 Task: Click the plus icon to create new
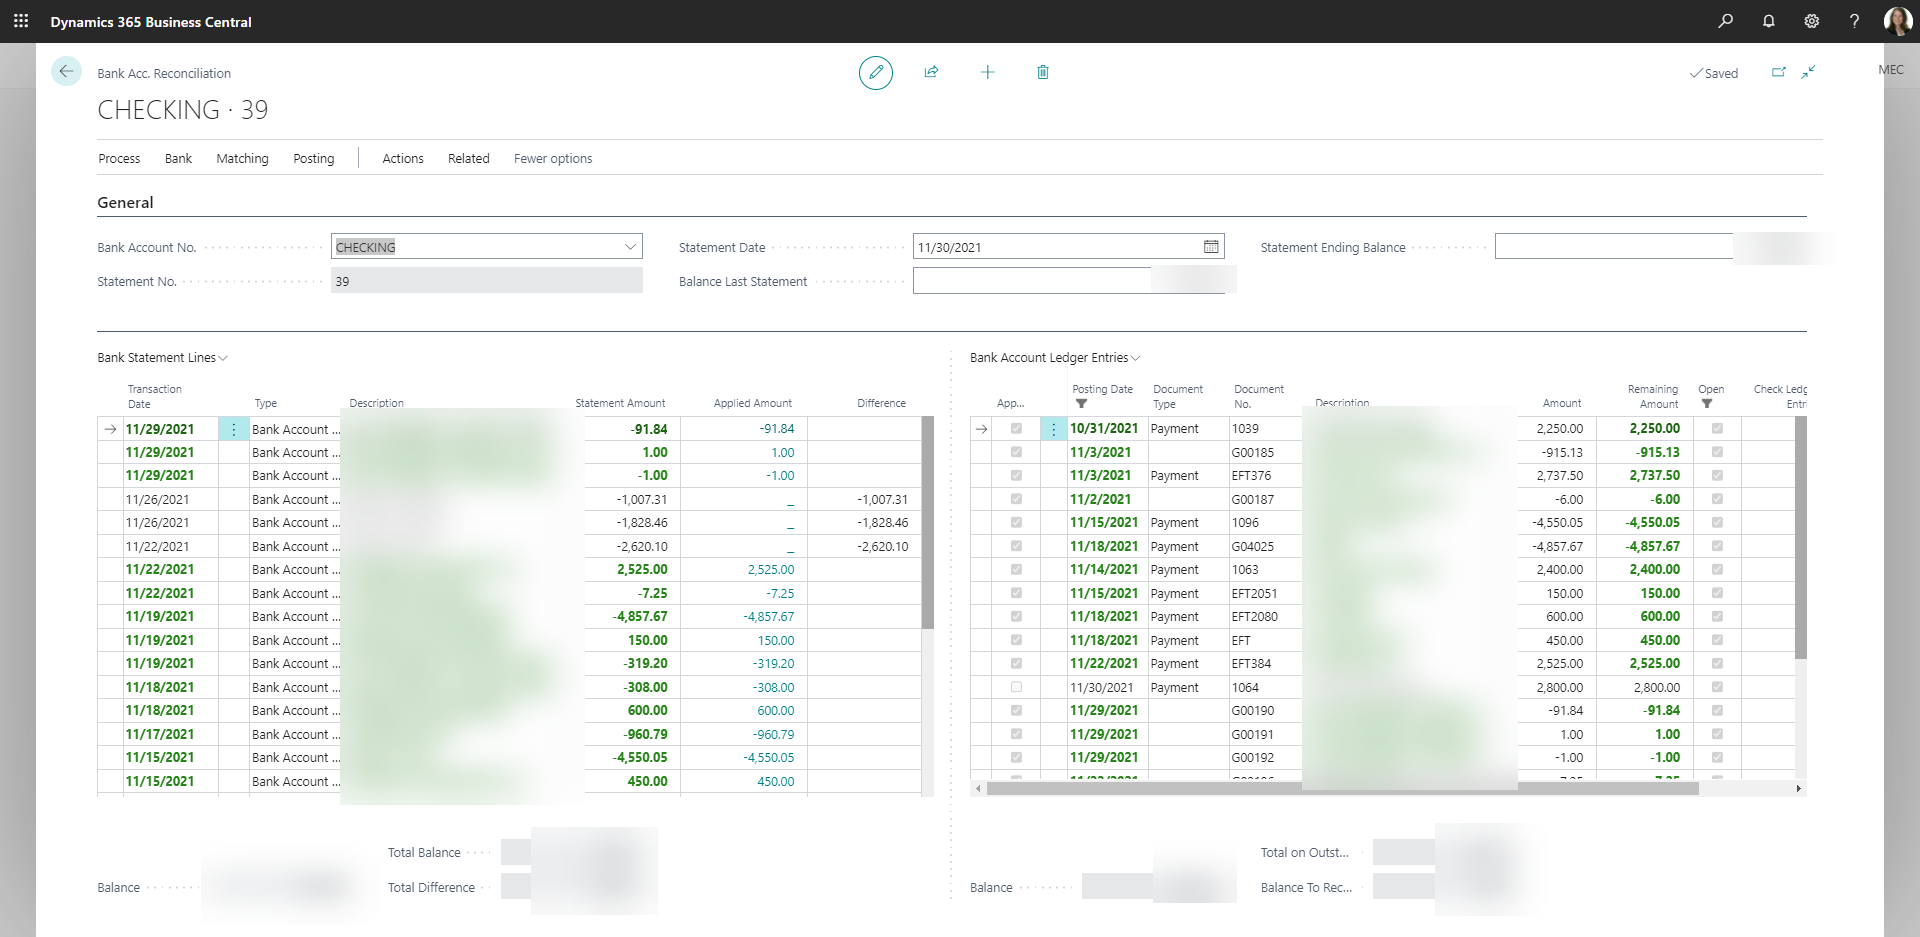[x=987, y=72]
